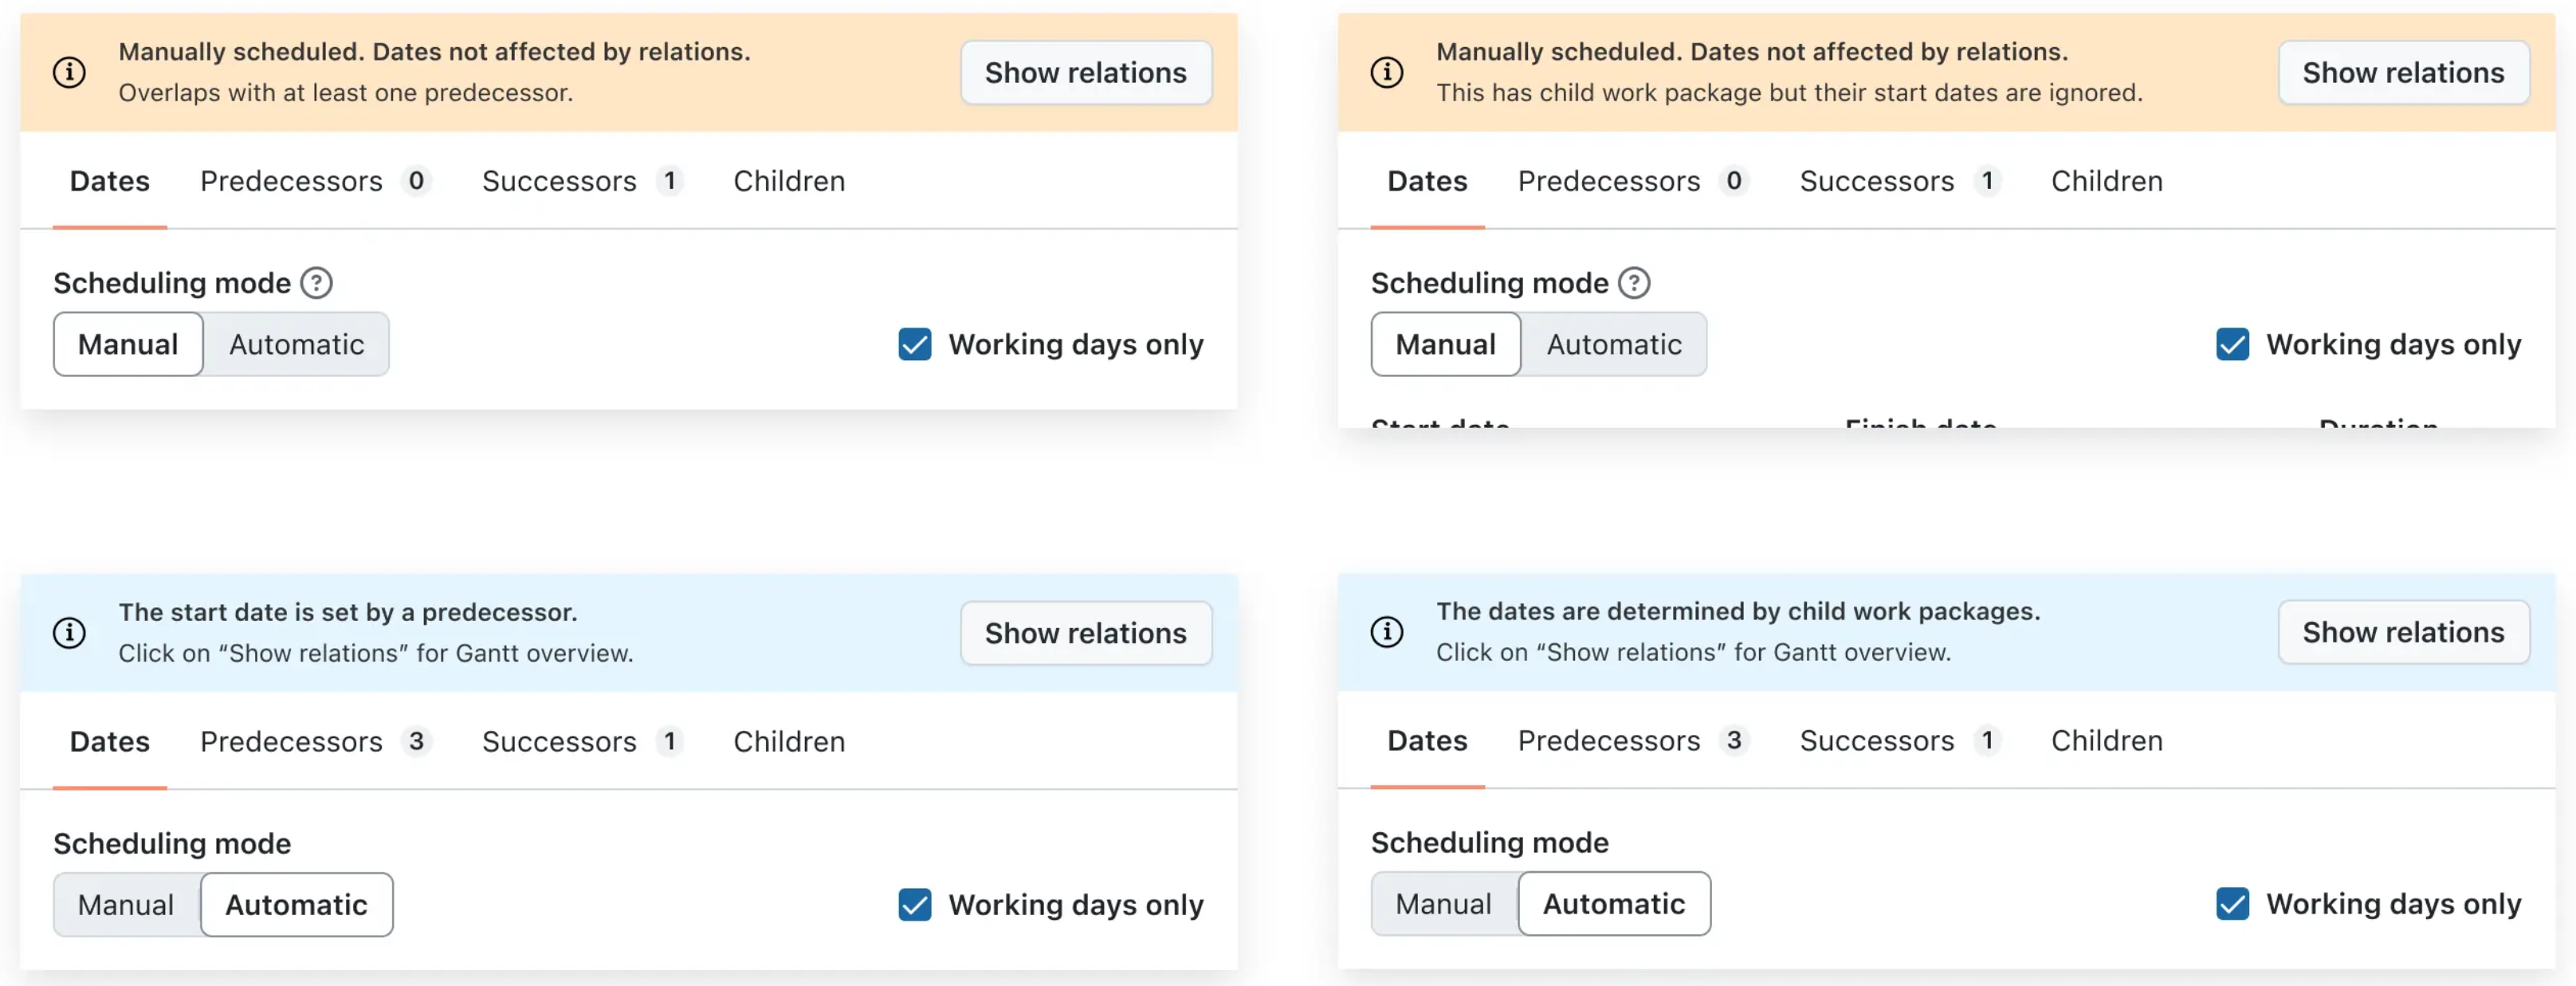2576x986 pixels.
Task: Disable Working days only in bottom-right panel
Action: point(2232,904)
